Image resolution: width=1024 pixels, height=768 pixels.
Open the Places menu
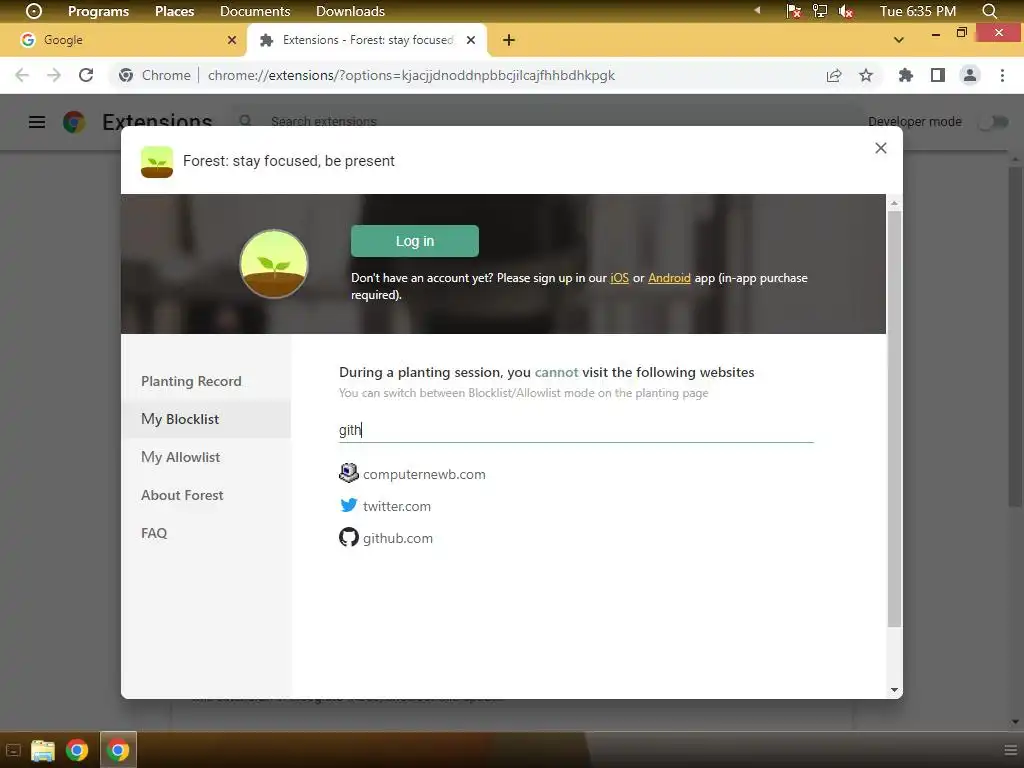(174, 11)
